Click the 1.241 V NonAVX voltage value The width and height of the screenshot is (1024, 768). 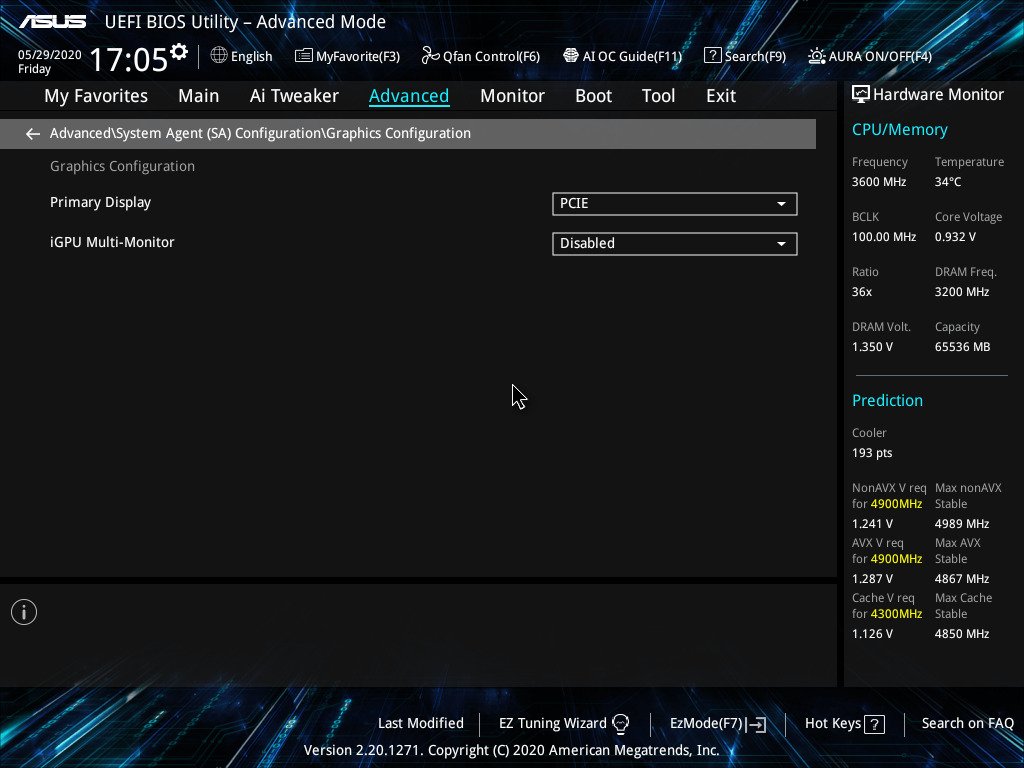(x=872, y=524)
